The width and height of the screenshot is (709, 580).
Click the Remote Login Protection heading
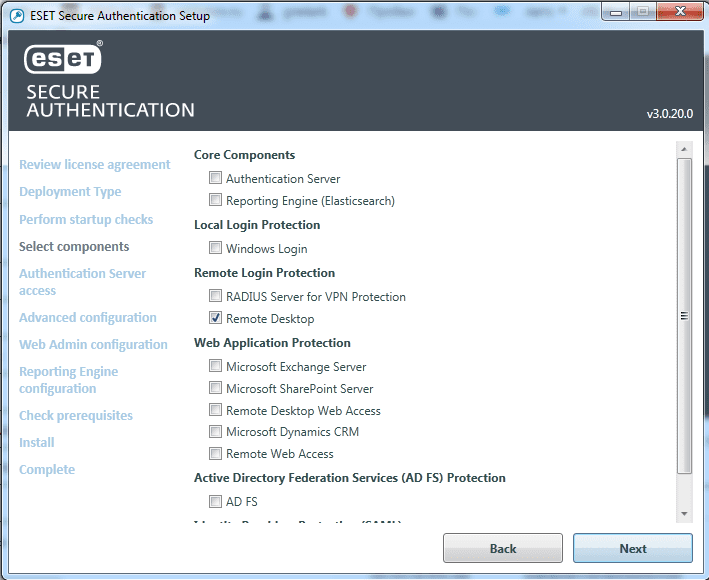pyautogui.click(x=265, y=273)
